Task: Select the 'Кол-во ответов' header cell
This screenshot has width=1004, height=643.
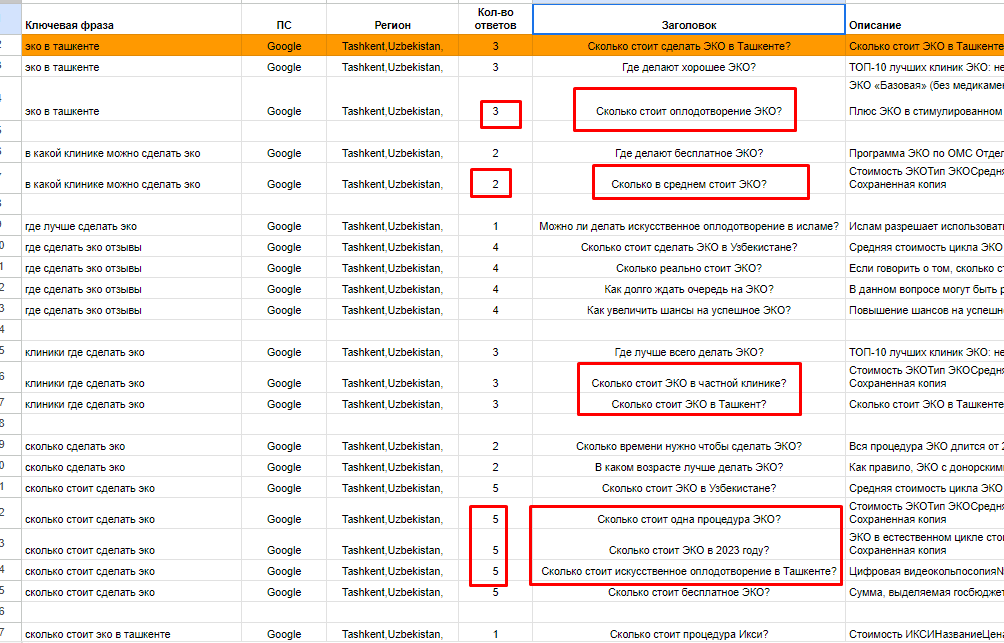Action: (496, 19)
